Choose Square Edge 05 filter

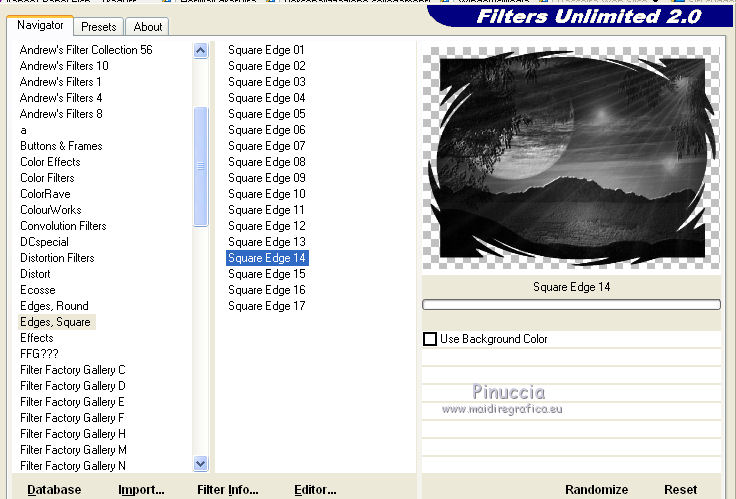pos(266,114)
